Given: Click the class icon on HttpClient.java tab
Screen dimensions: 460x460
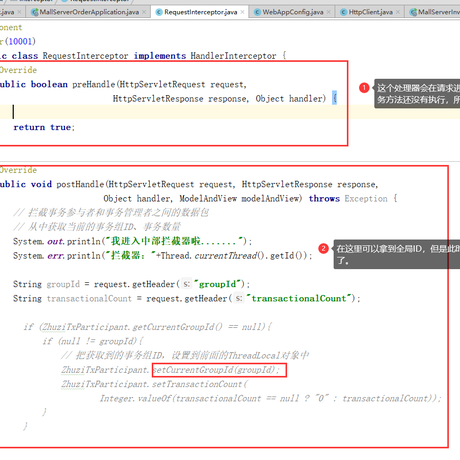Looking at the screenshot, I should click(x=343, y=12).
